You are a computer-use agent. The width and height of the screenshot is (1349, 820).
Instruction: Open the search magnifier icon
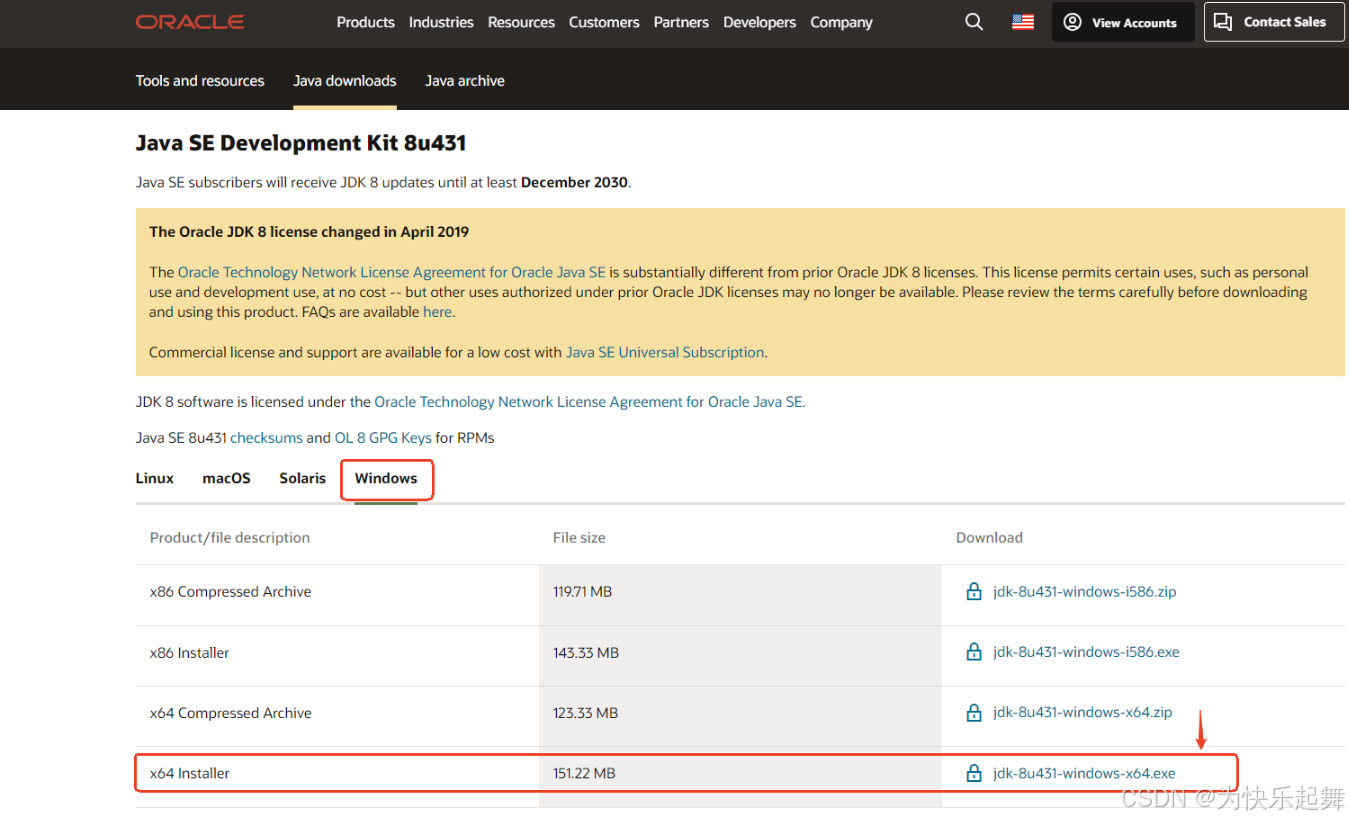[x=974, y=22]
